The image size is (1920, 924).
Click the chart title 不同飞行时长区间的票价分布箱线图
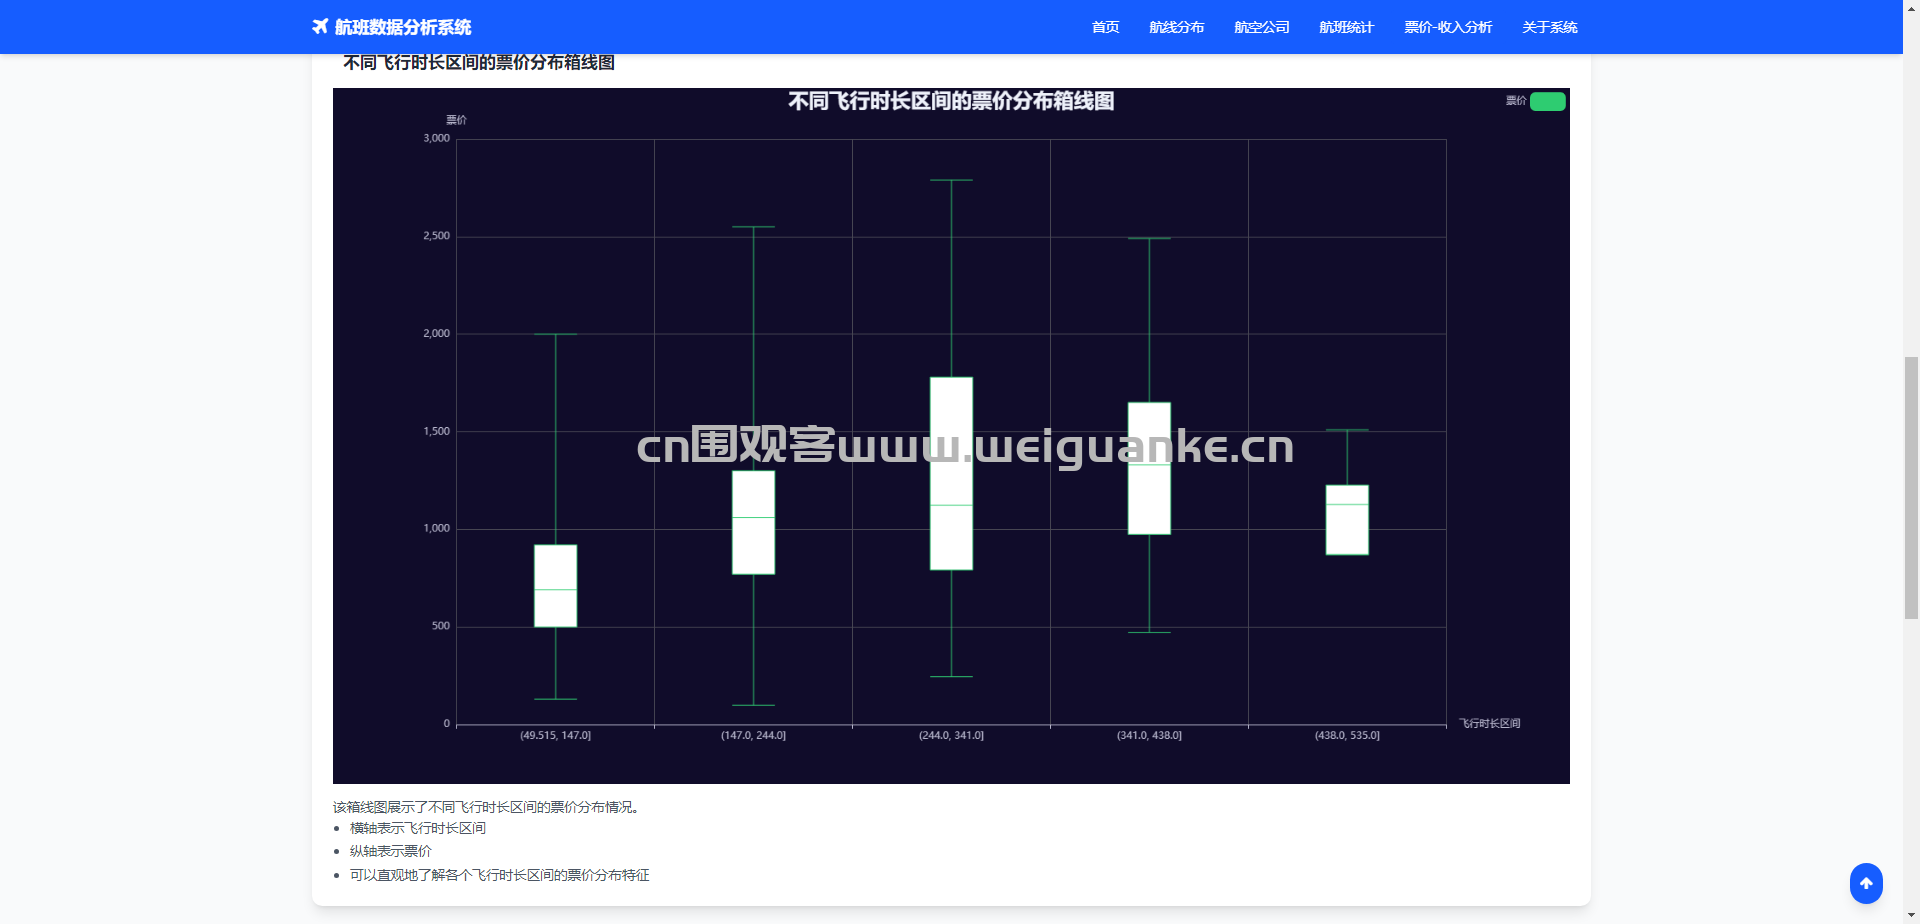[x=950, y=101]
